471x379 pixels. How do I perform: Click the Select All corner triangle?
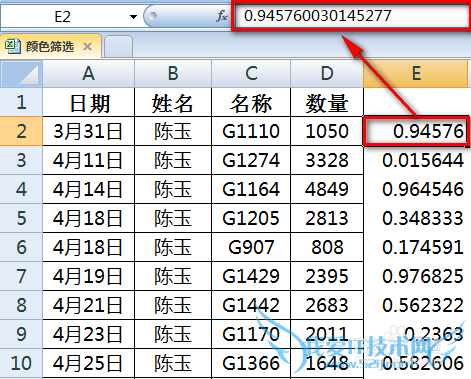point(21,74)
